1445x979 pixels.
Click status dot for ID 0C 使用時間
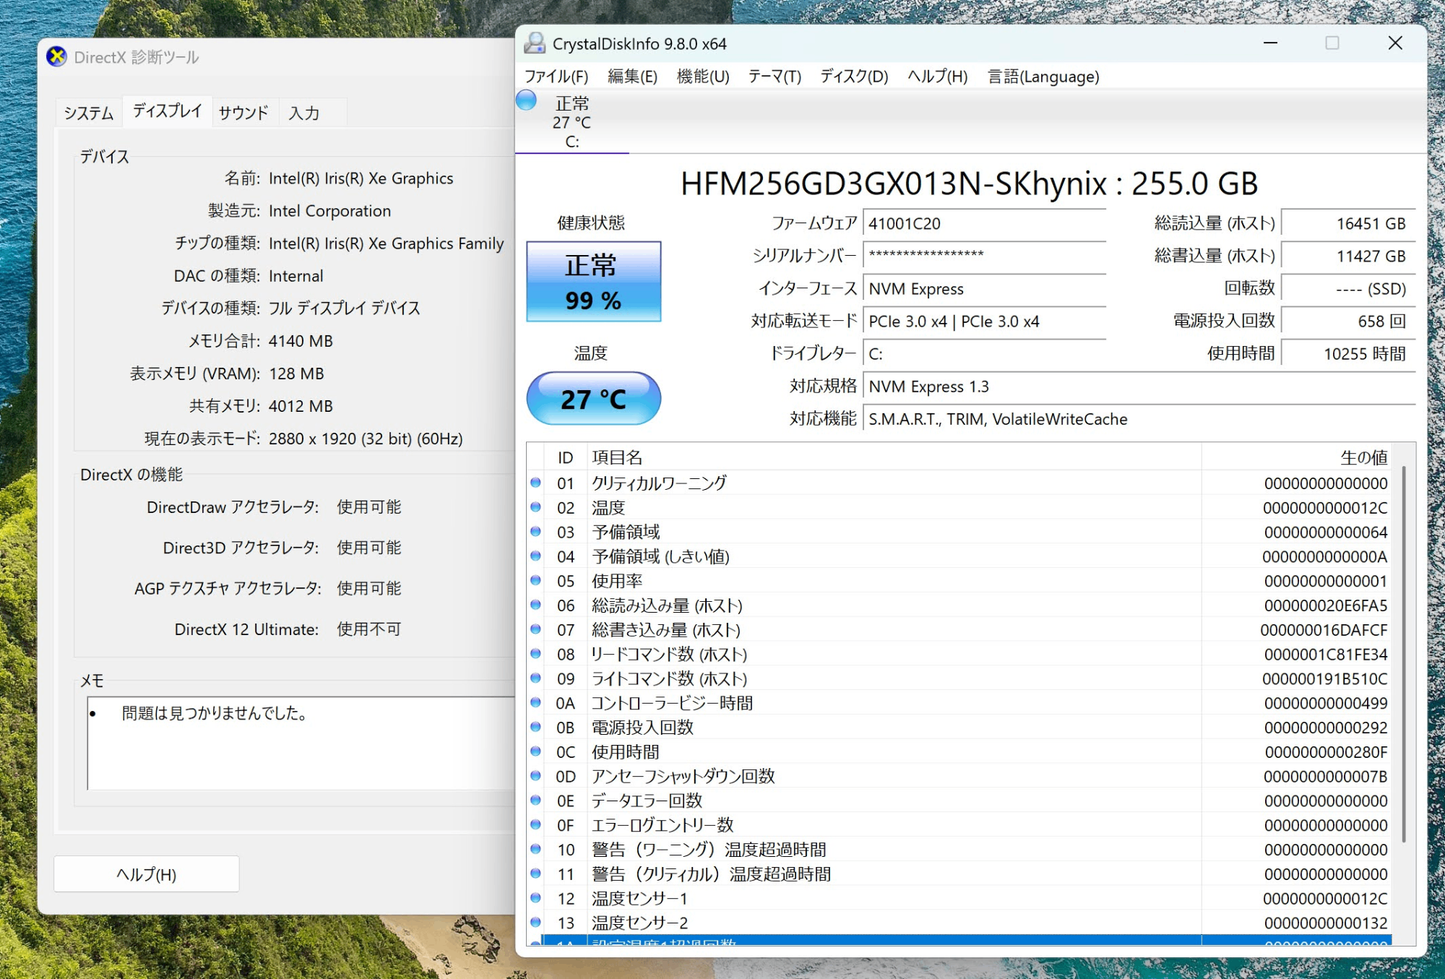536,752
